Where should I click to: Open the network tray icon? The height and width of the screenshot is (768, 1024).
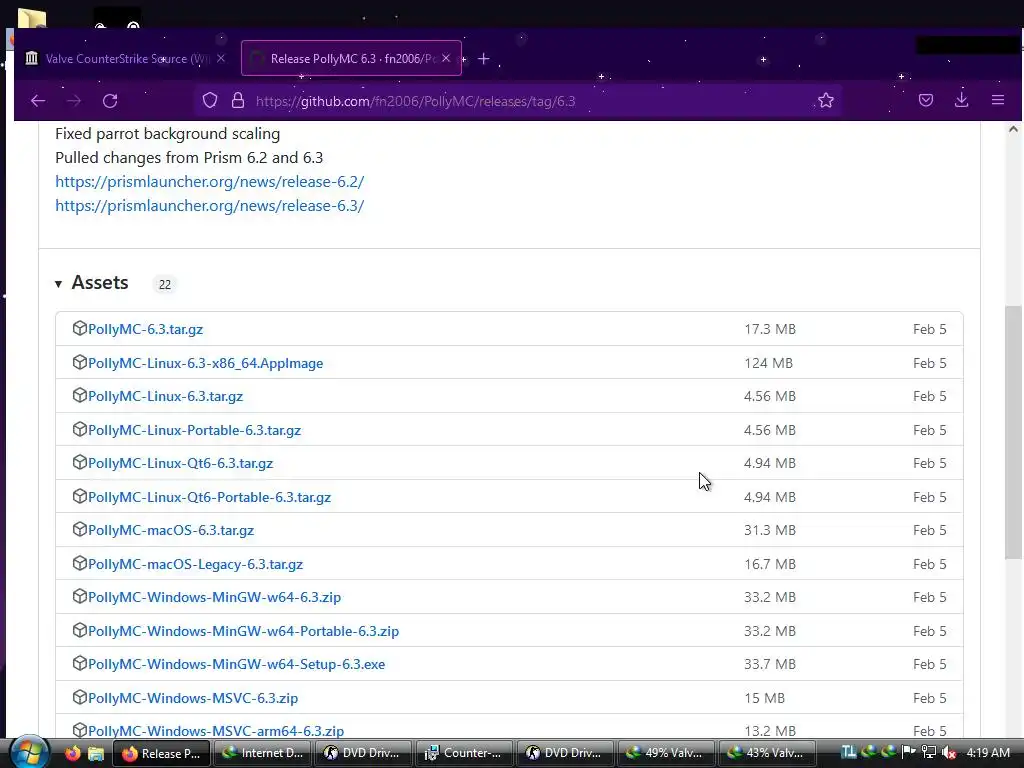tap(929, 753)
